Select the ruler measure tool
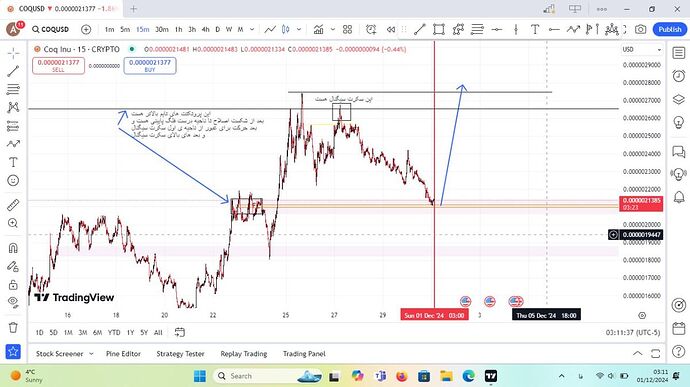This screenshot has height=387, width=690. pyautogui.click(x=13, y=205)
